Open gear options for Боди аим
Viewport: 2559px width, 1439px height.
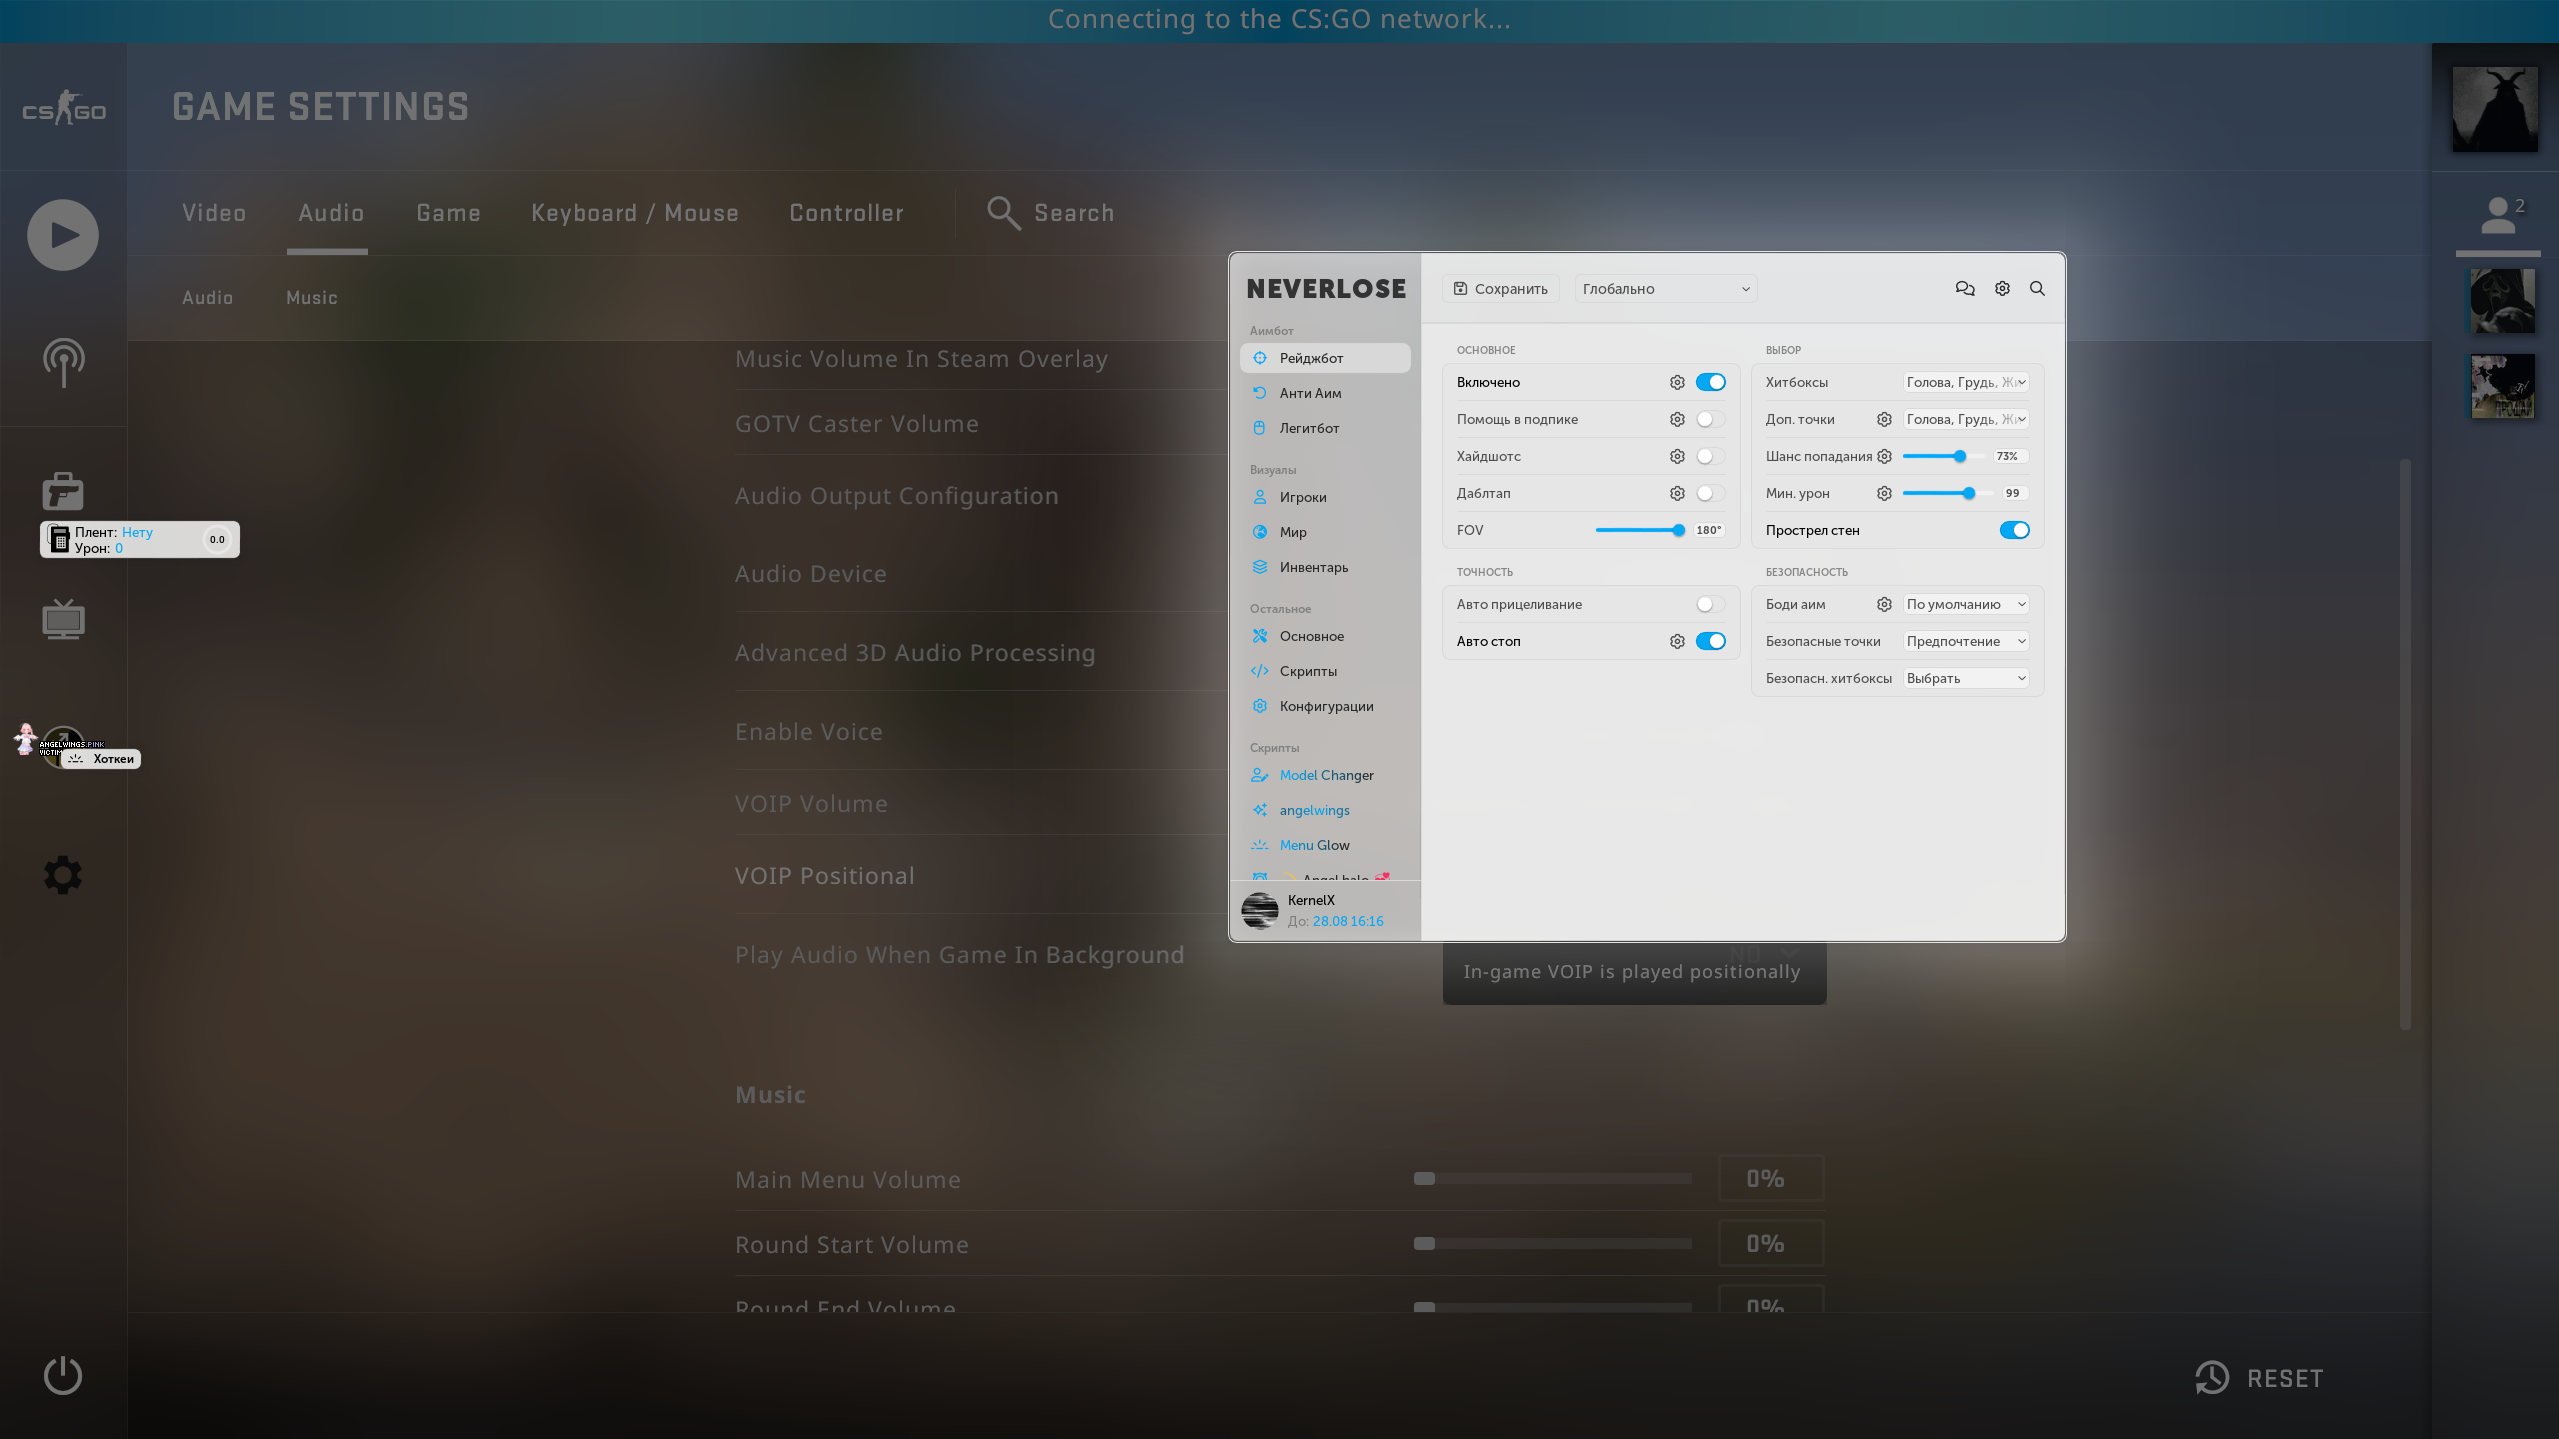pyautogui.click(x=1884, y=604)
